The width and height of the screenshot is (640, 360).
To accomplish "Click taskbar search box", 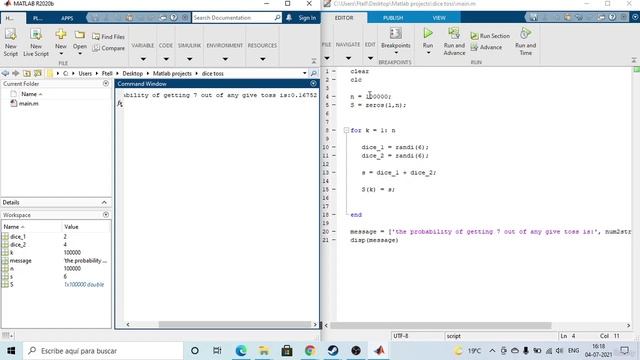I will click(103, 351).
